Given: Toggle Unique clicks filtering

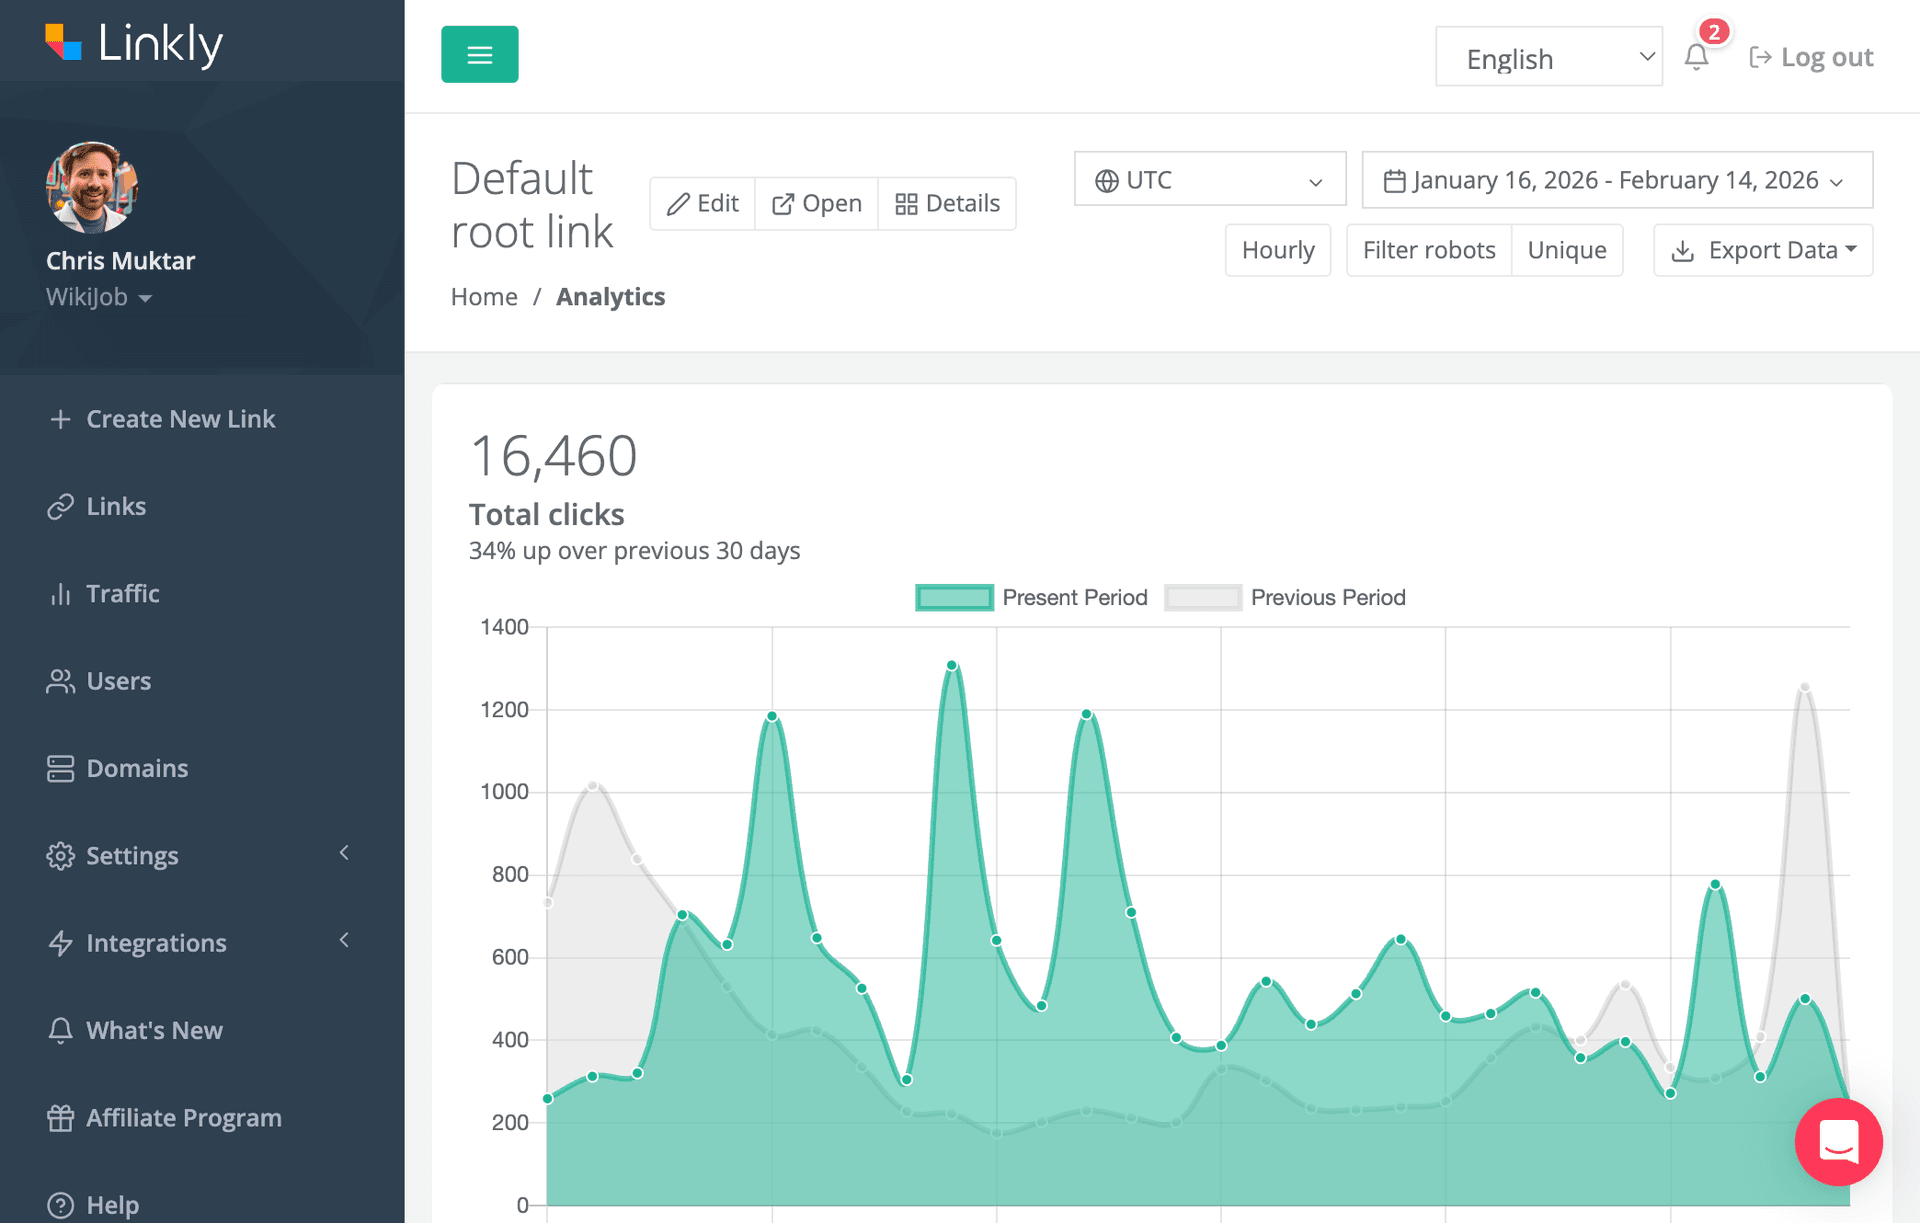Looking at the screenshot, I should click(1567, 250).
